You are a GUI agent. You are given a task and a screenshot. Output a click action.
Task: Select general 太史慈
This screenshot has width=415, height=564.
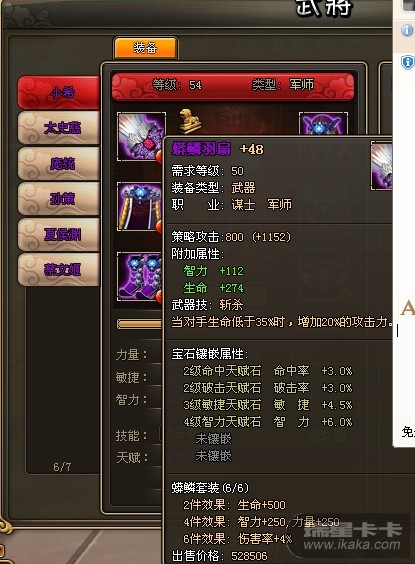pyautogui.click(x=59, y=128)
